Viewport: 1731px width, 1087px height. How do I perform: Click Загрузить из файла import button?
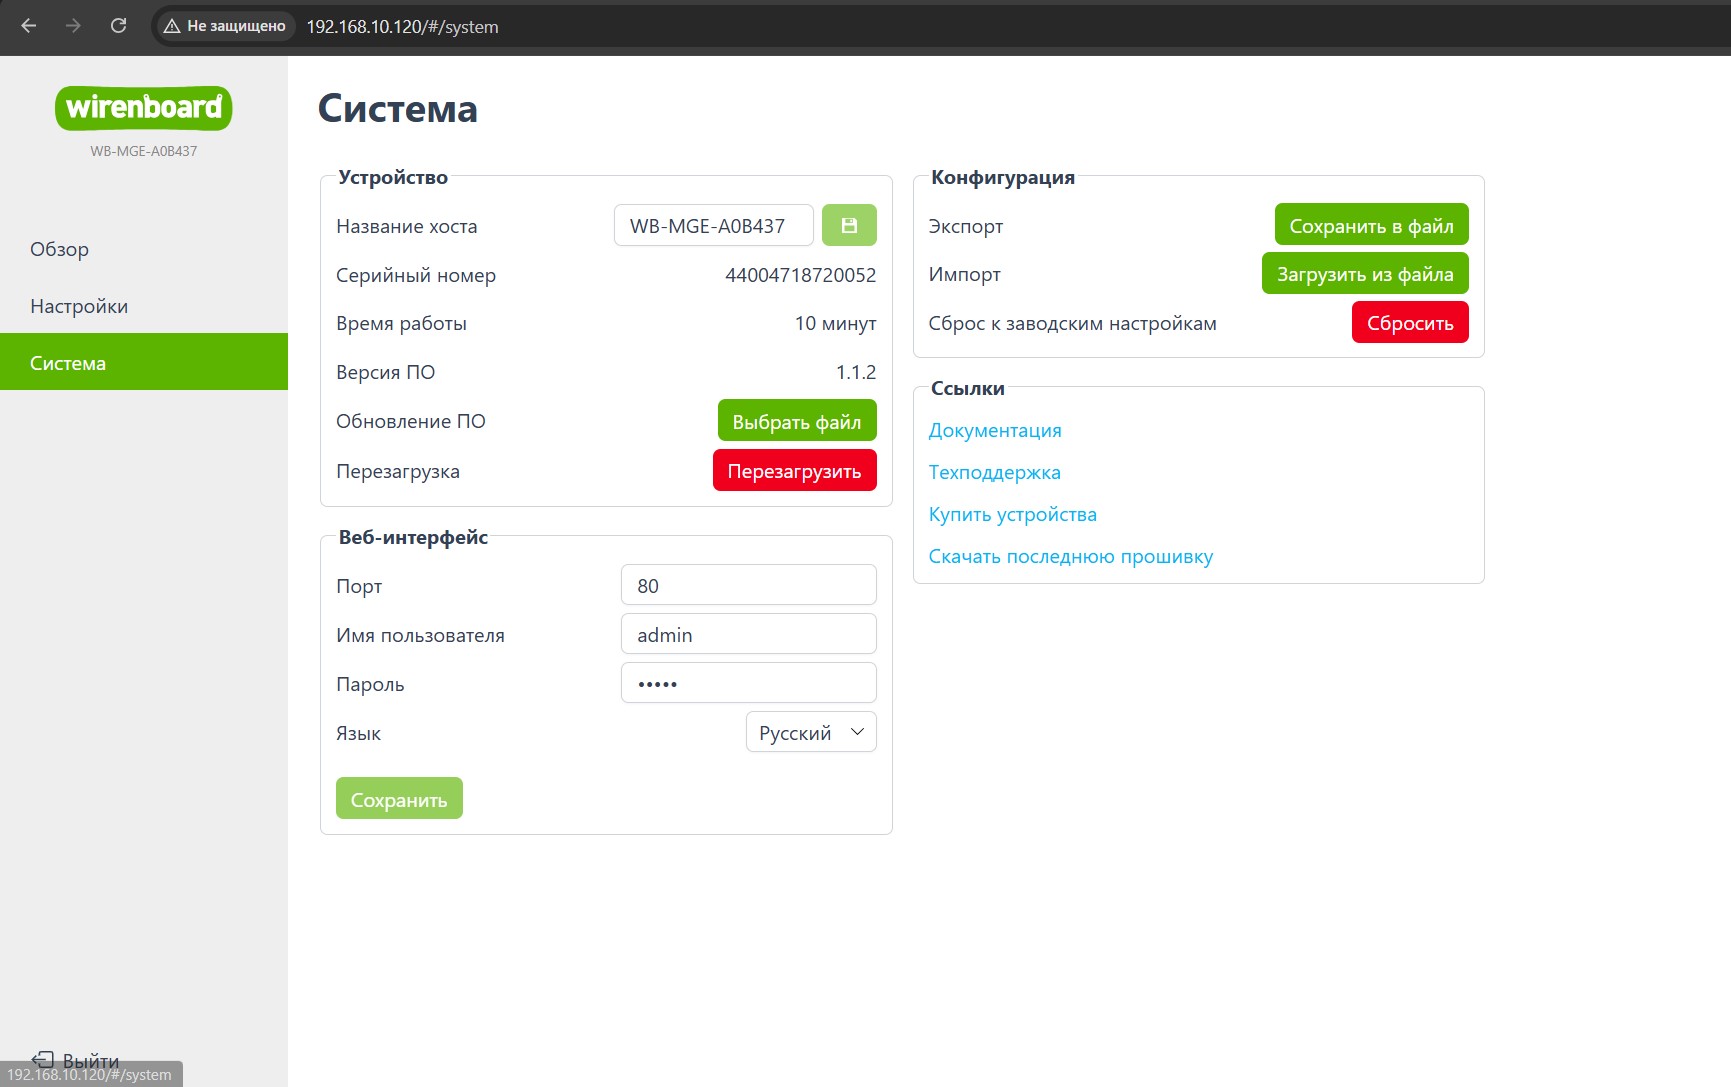(x=1365, y=273)
